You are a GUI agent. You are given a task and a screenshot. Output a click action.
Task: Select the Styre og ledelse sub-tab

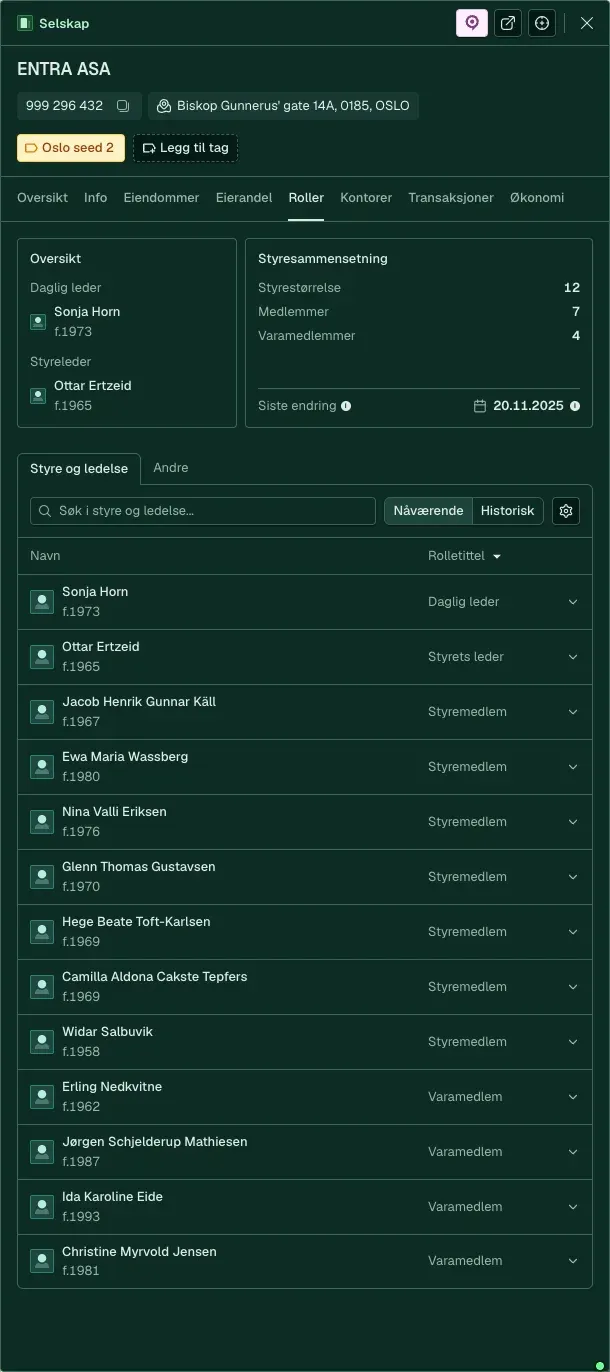pos(79,468)
